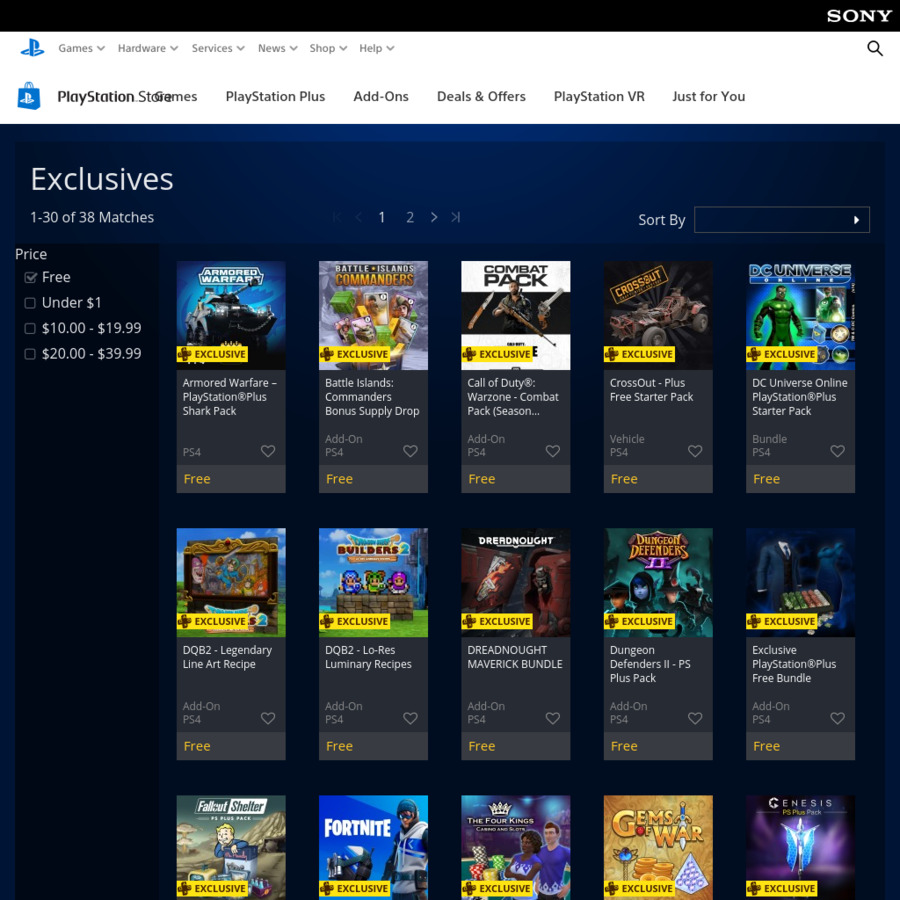
Task: Wishlist Call of Duty Warzone Combat Pack
Action: (552, 451)
